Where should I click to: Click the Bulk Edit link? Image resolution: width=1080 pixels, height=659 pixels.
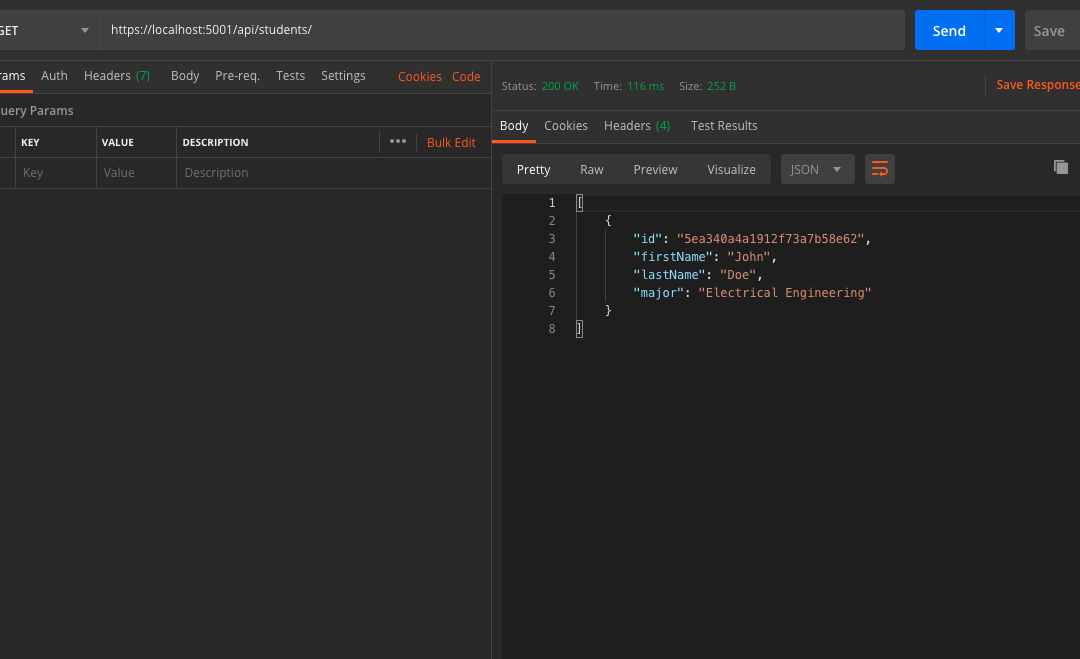pos(451,143)
